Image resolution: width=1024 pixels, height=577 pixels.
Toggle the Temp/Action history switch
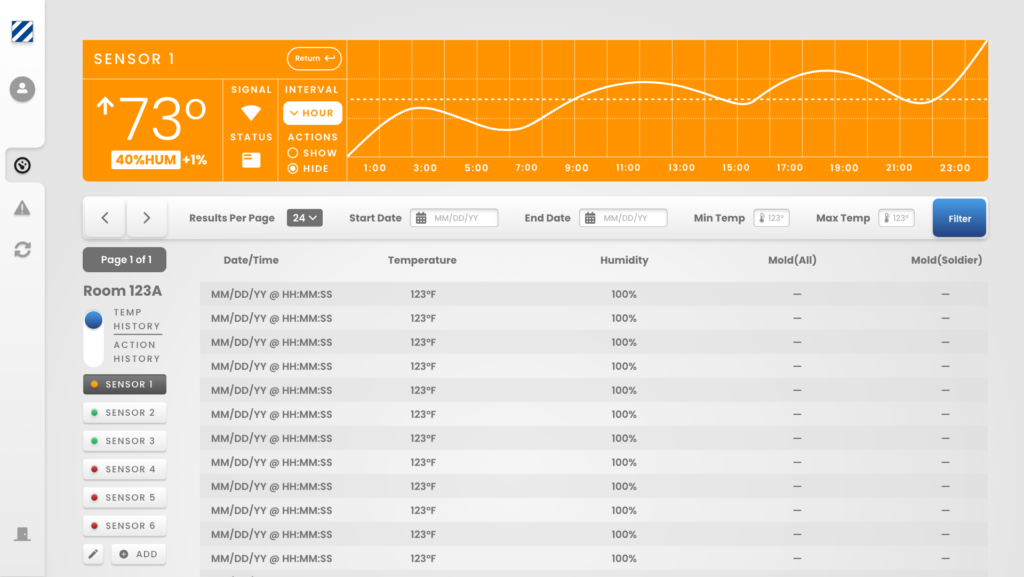pyautogui.click(x=93, y=337)
